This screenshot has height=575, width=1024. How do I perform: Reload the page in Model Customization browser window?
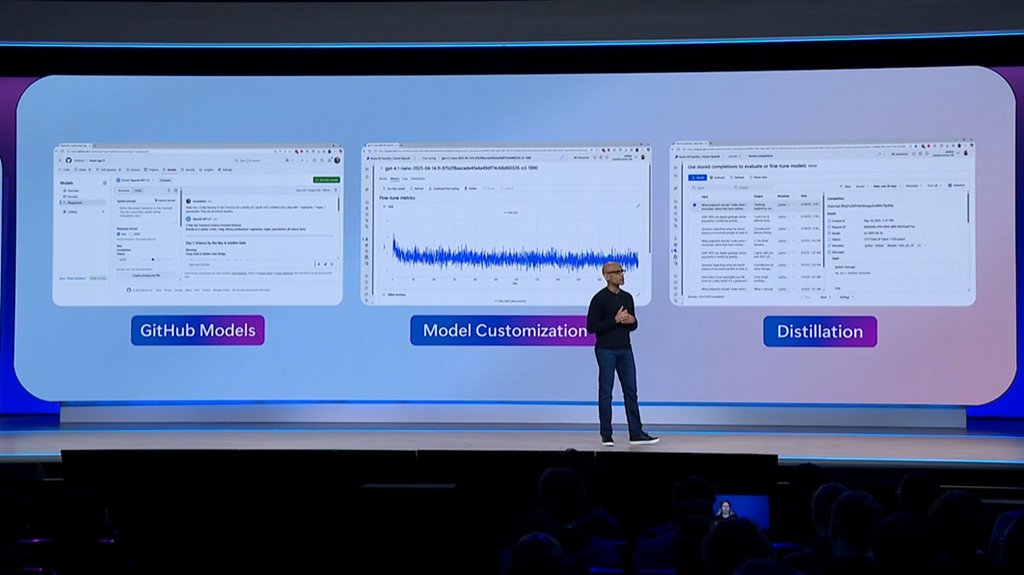[370, 151]
